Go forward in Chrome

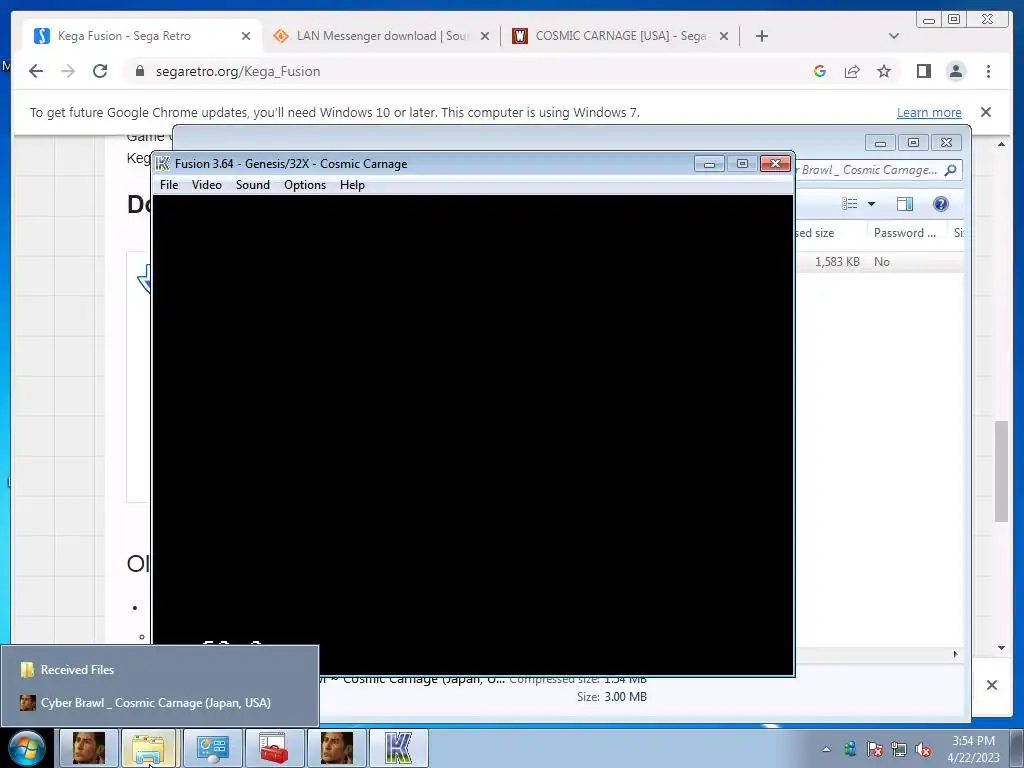point(68,71)
